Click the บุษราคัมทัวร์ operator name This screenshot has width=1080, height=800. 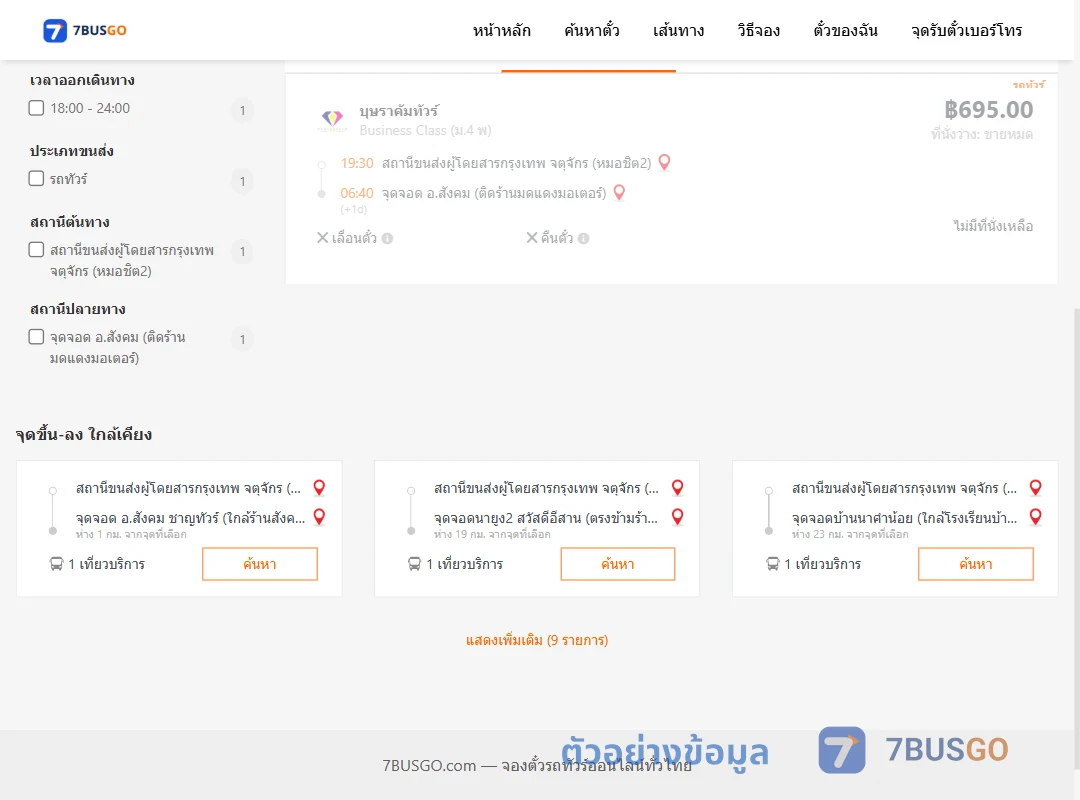(x=399, y=111)
